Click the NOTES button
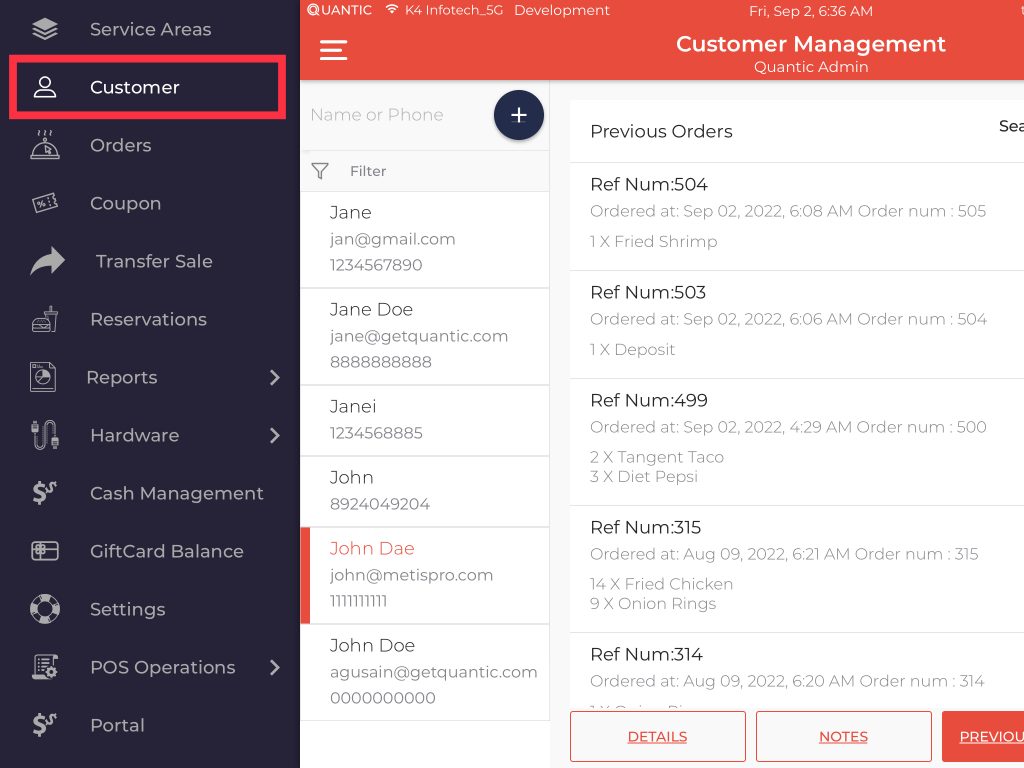This screenshot has width=1024, height=768. [x=843, y=737]
